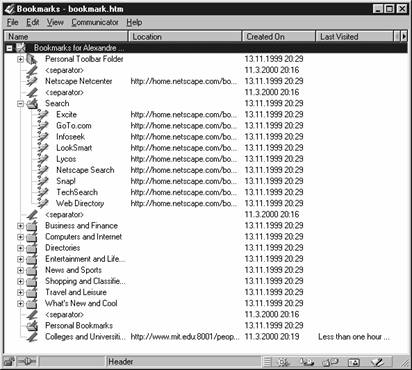Screen dimensions: 412x370
Task: Sort by the Name column header
Action: tap(66, 36)
